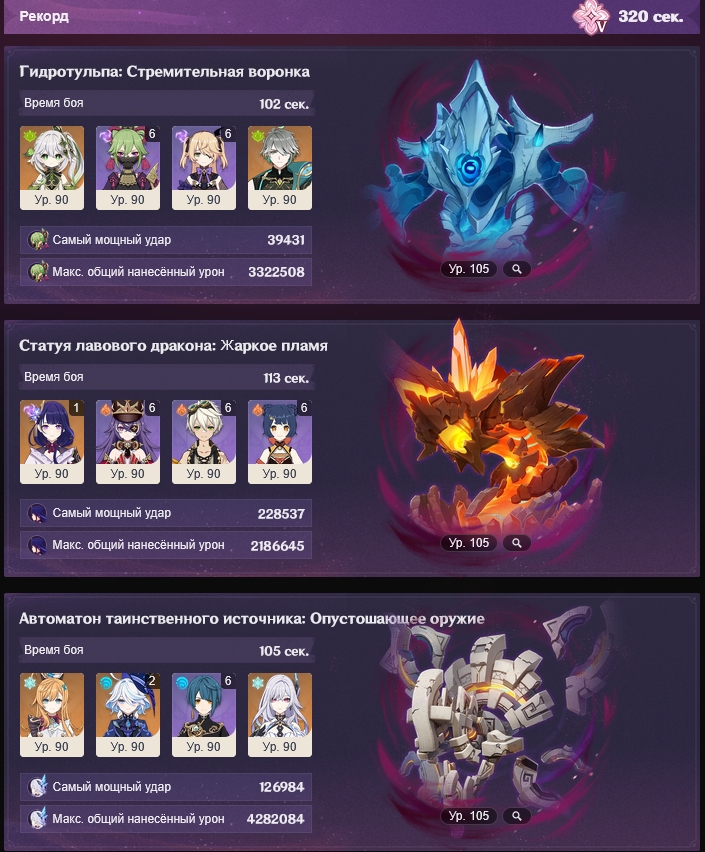The width and height of the screenshot is (705, 852).
Task: Click small avatar beside 2186645 total damage
Action: [x=38, y=545]
